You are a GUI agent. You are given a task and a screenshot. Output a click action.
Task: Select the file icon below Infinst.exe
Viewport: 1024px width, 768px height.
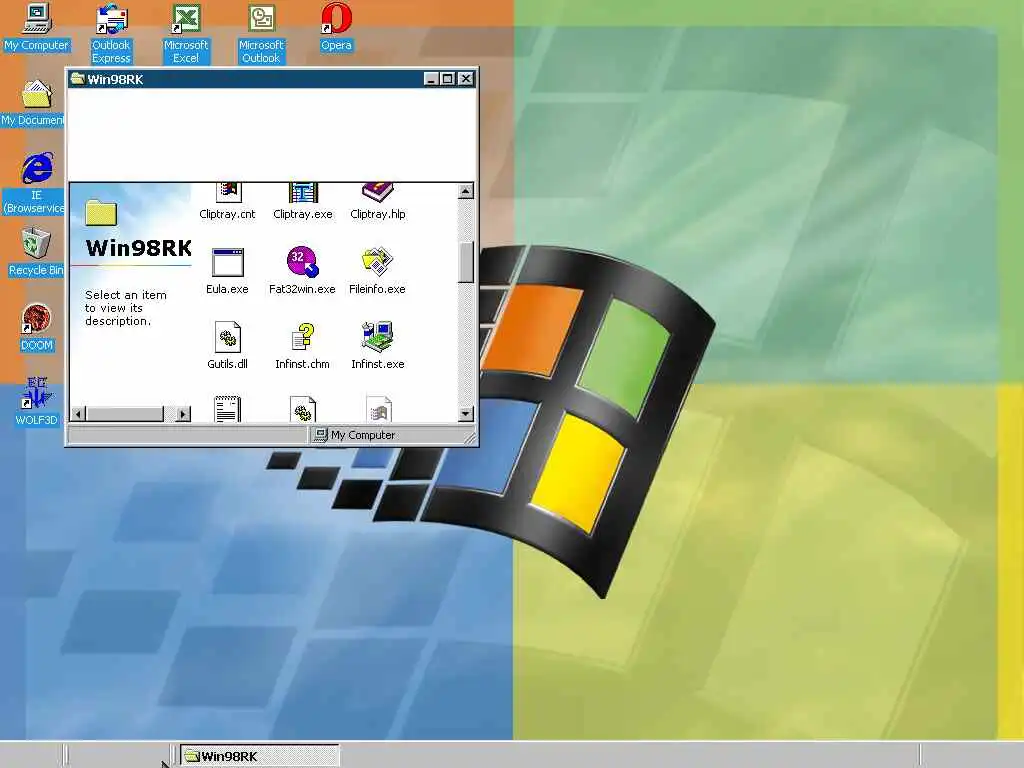(x=378, y=409)
